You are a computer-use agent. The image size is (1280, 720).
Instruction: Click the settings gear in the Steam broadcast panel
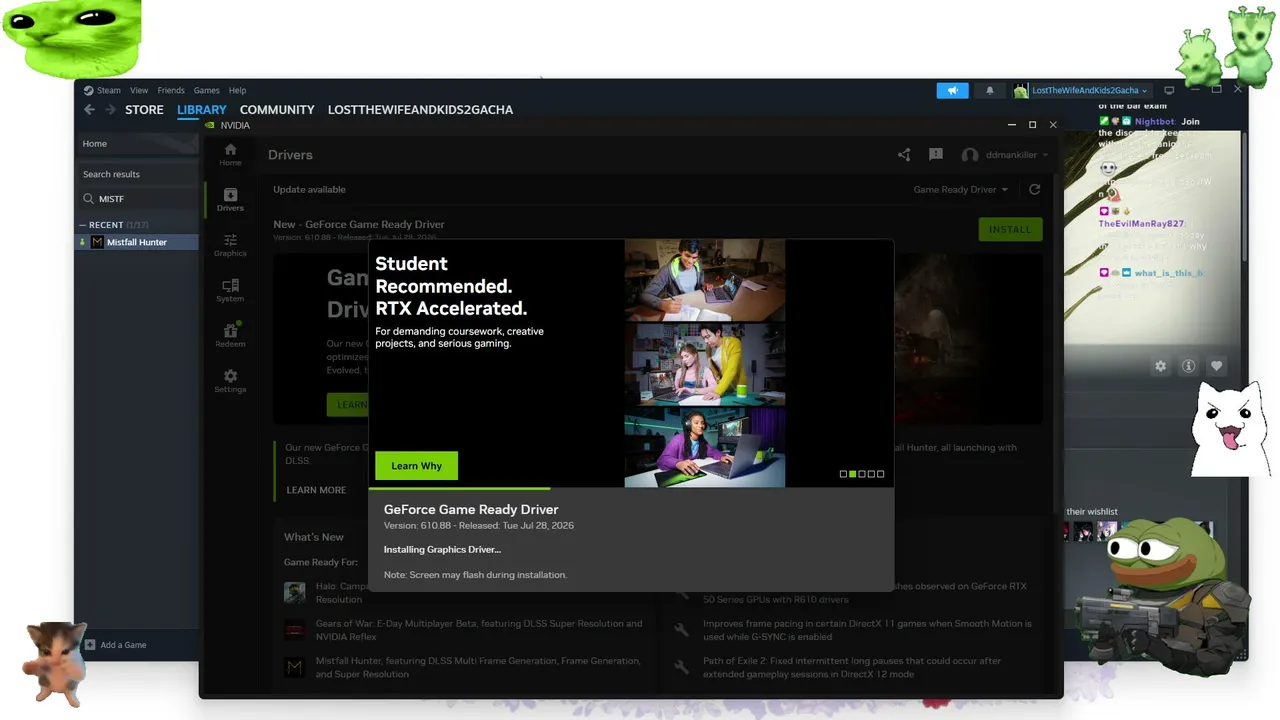click(x=1160, y=366)
